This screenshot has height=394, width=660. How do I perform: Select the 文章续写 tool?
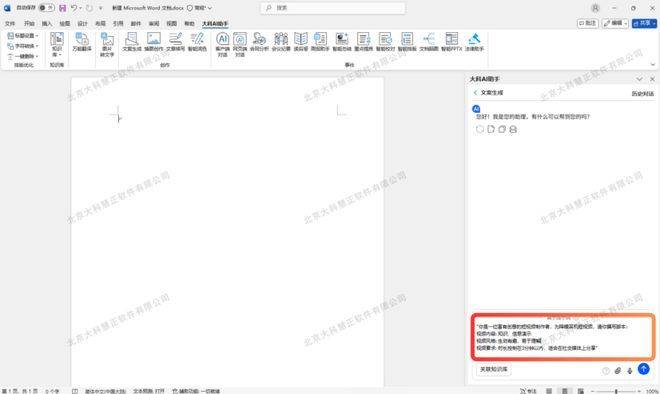[175, 42]
